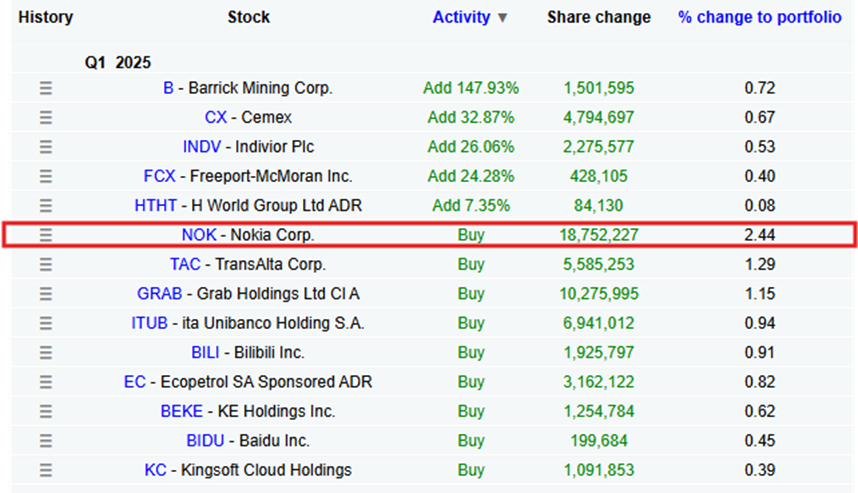The height and width of the screenshot is (493, 858).
Task: Open the NOK ticker link
Action: 198,236
